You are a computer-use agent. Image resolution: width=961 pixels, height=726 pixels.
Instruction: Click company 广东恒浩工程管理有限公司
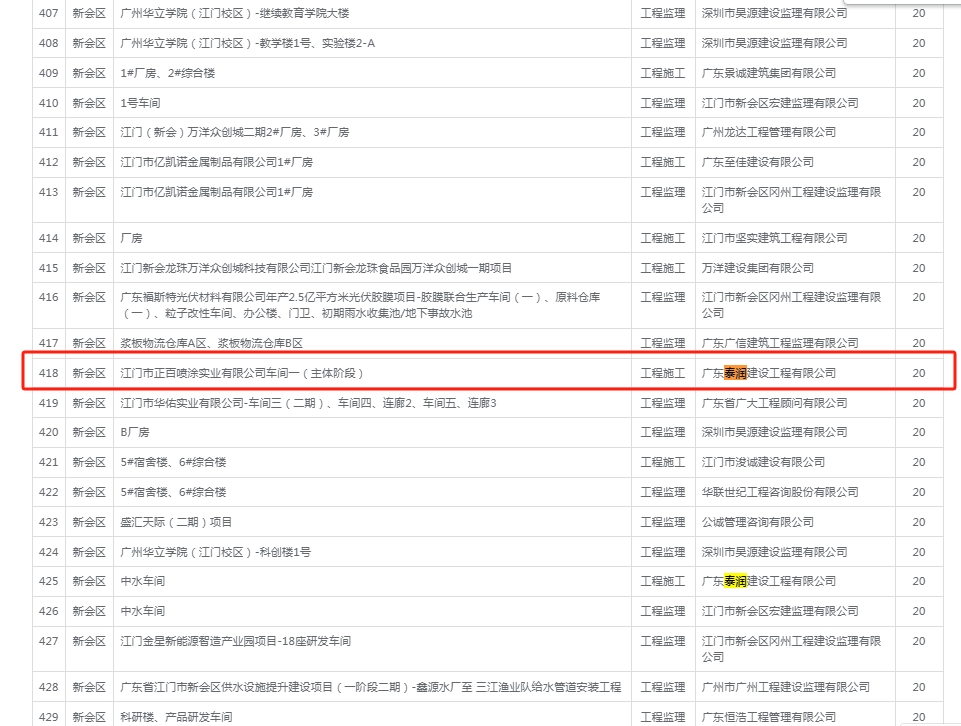coord(769,717)
